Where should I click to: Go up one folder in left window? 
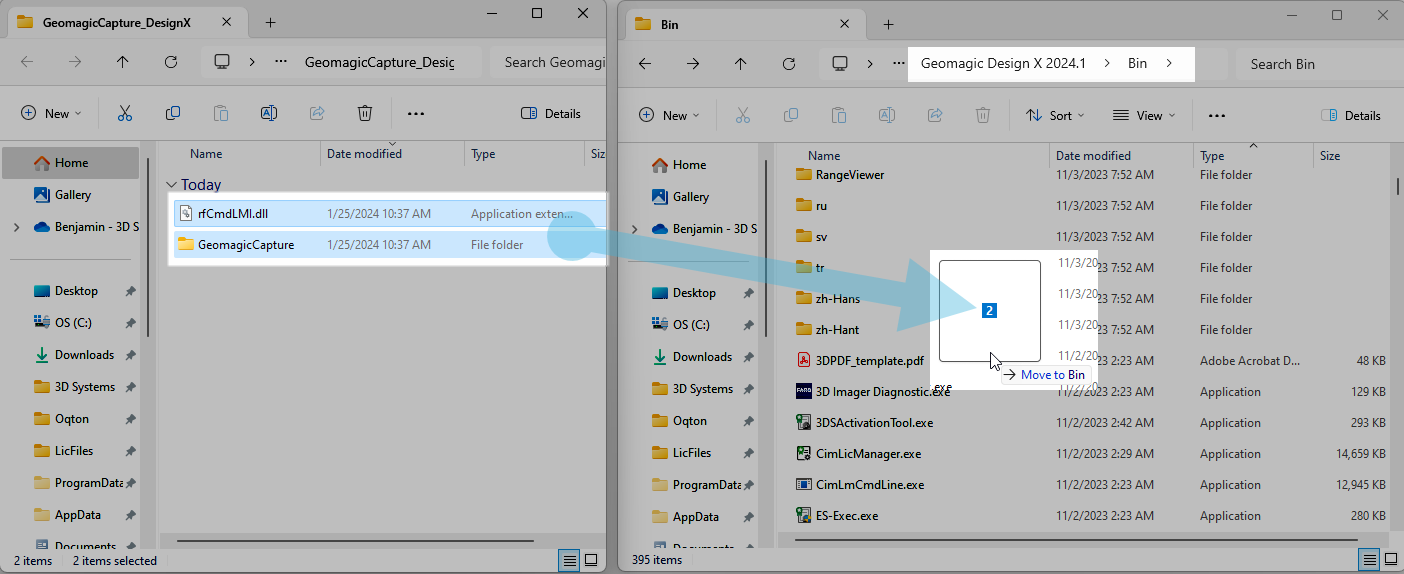pos(123,62)
